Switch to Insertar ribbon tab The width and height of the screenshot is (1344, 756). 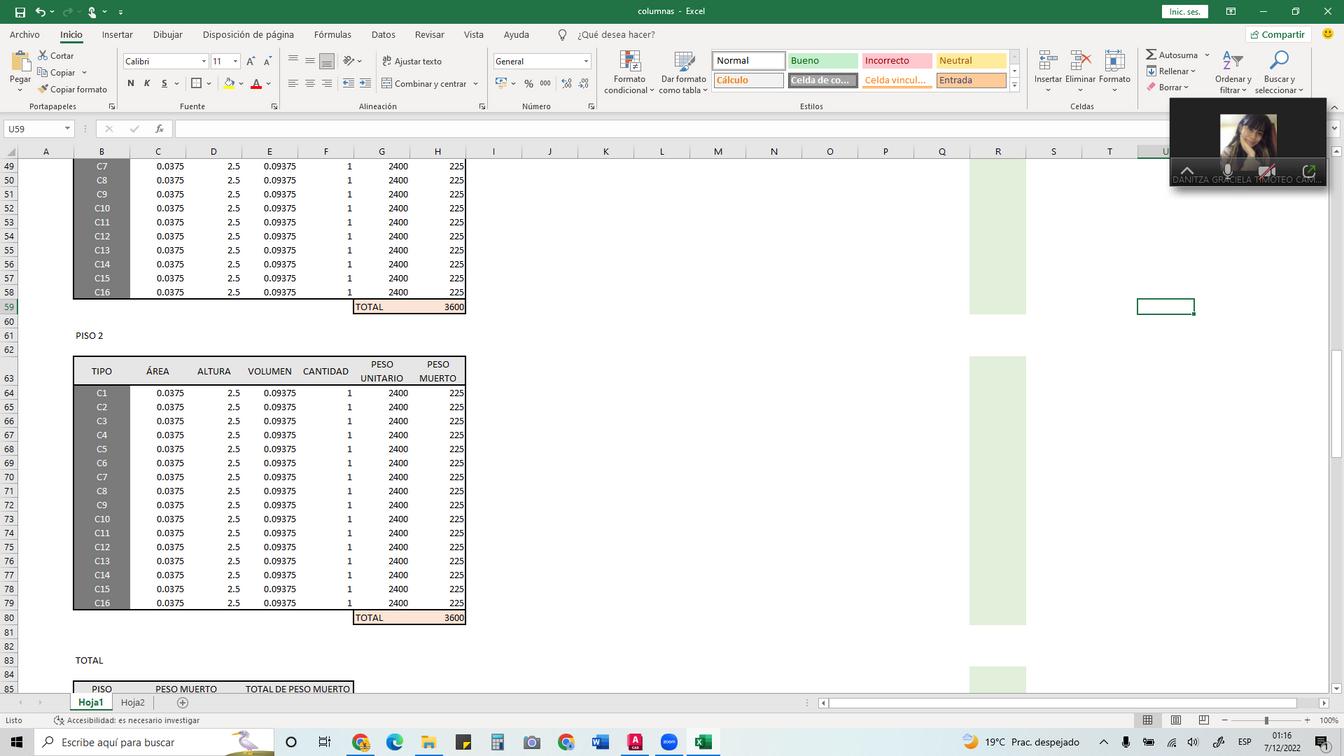click(117, 34)
